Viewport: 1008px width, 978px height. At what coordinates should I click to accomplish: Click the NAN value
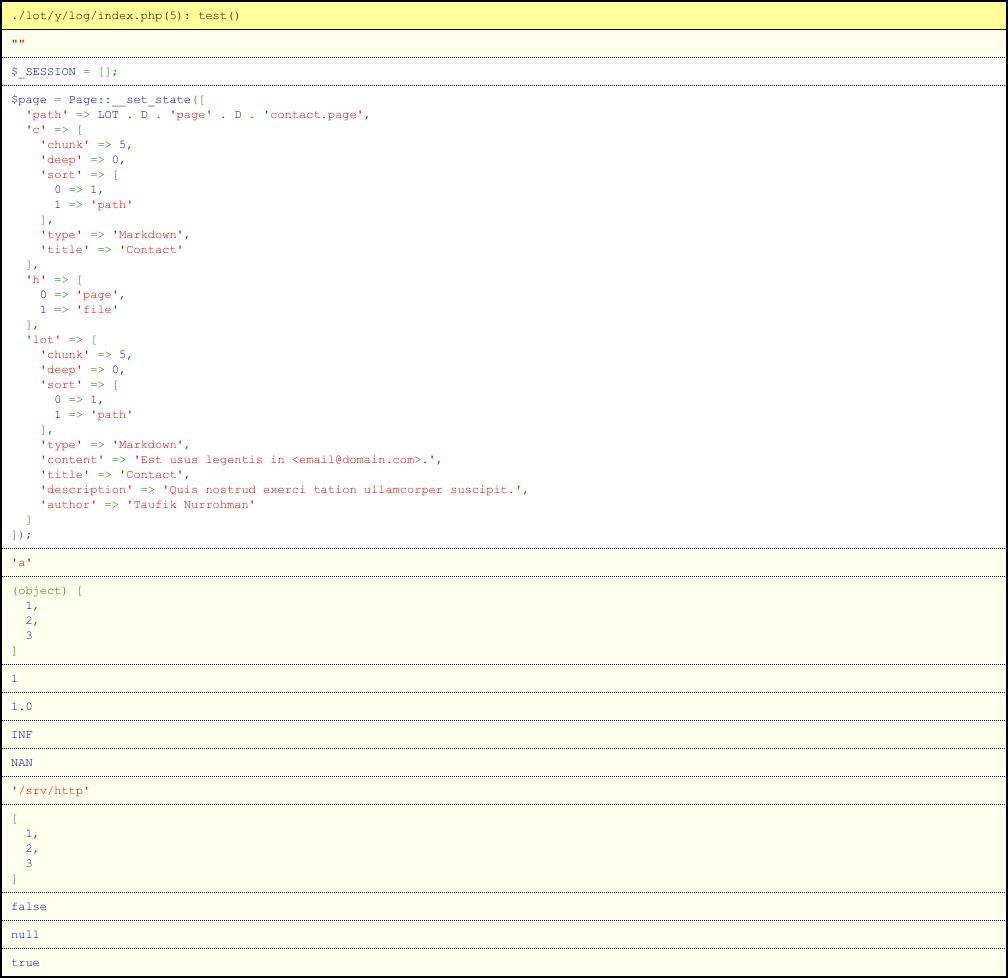coord(21,763)
